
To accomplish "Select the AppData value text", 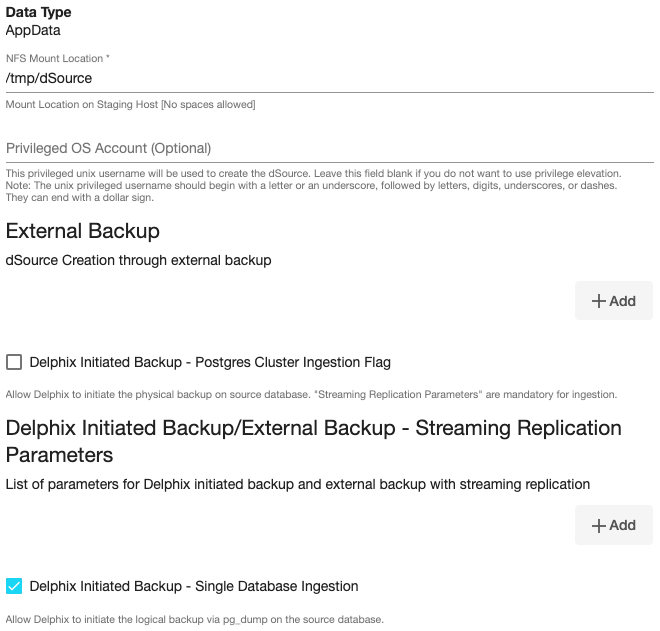I will (x=33, y=30).
